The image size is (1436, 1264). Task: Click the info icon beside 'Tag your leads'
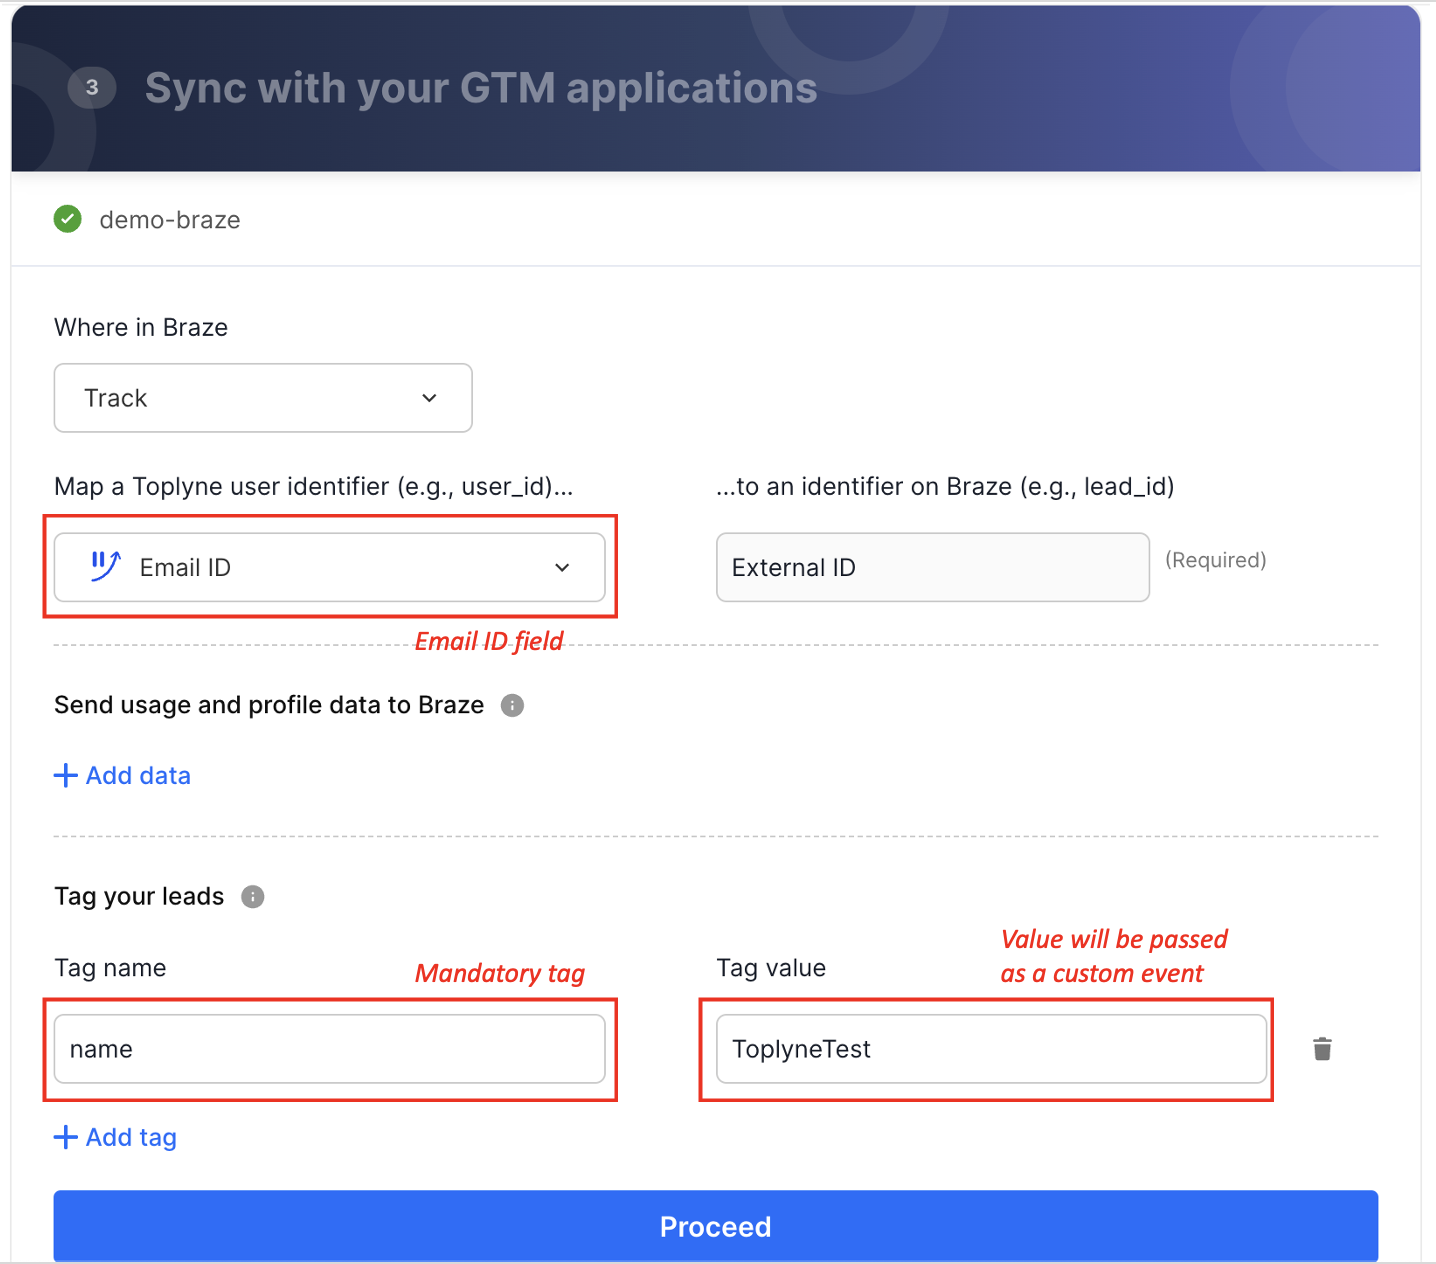(x=253, y=896)
